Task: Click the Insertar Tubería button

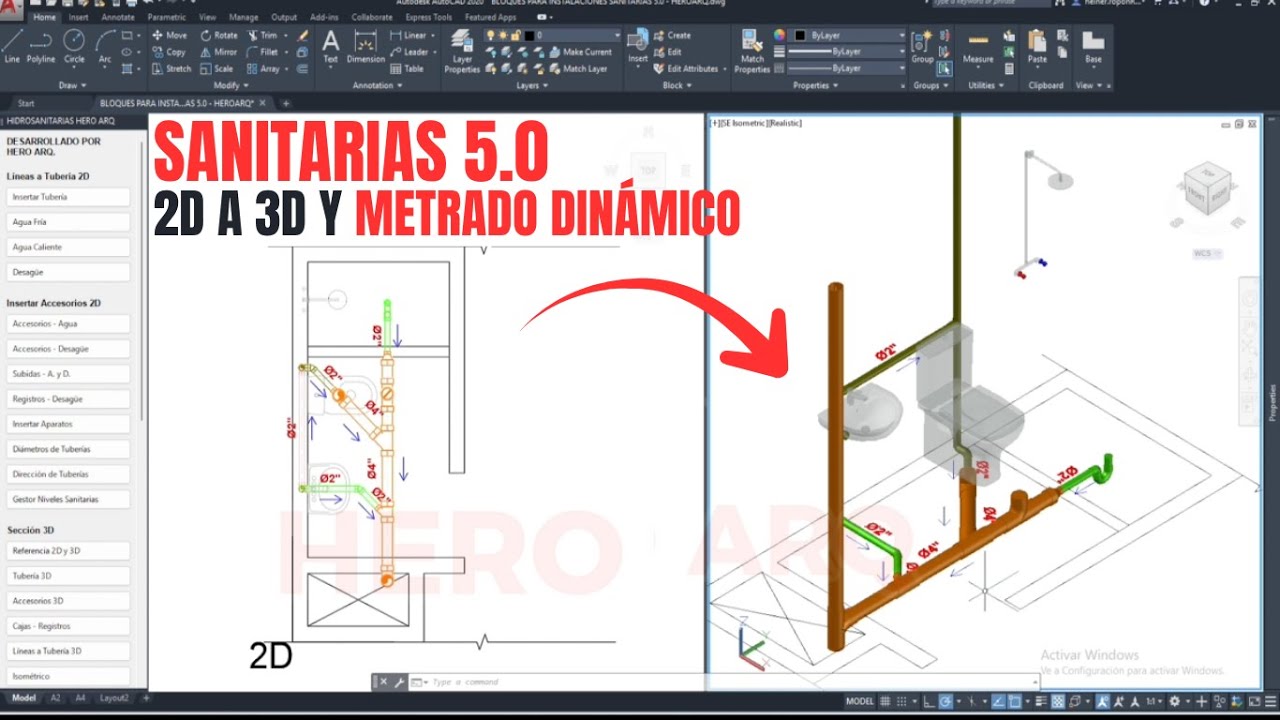Action: coord(68,197)
